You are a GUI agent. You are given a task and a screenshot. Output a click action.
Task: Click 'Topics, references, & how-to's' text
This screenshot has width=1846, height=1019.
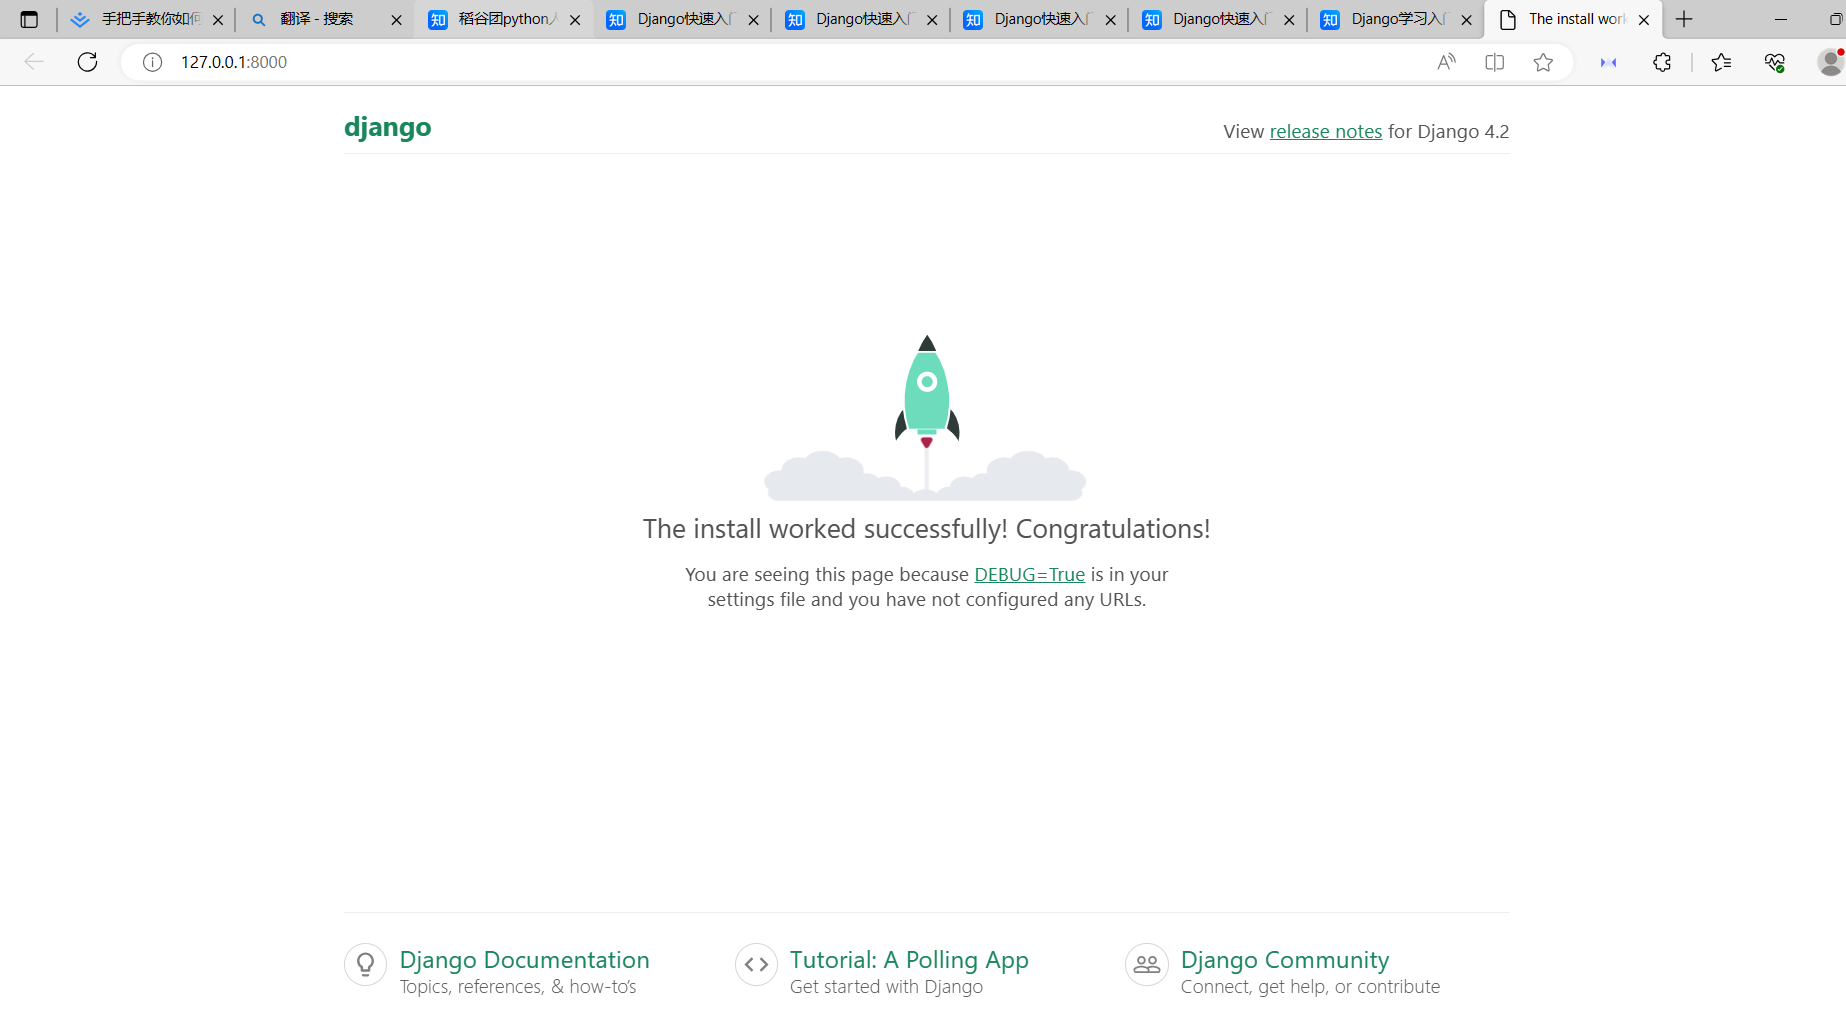518,987
